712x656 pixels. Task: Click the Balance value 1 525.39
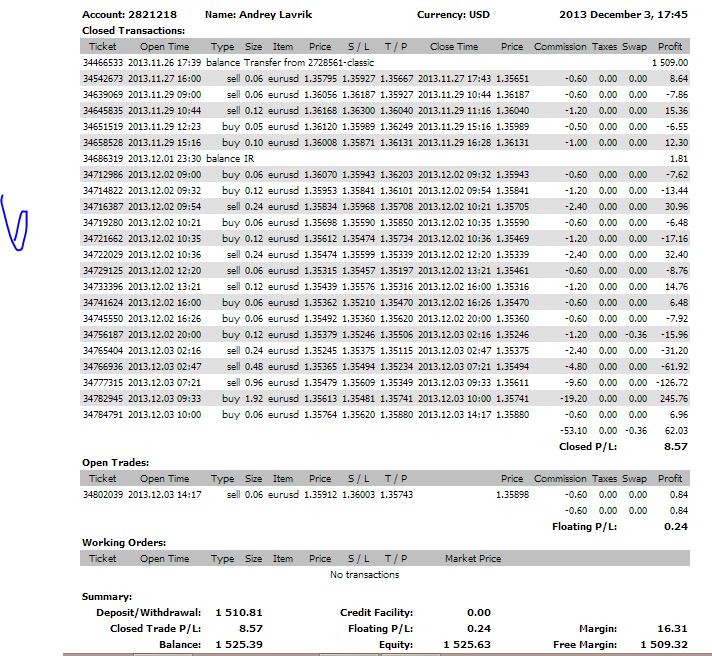pyautogui.click(x=239, y=645)
